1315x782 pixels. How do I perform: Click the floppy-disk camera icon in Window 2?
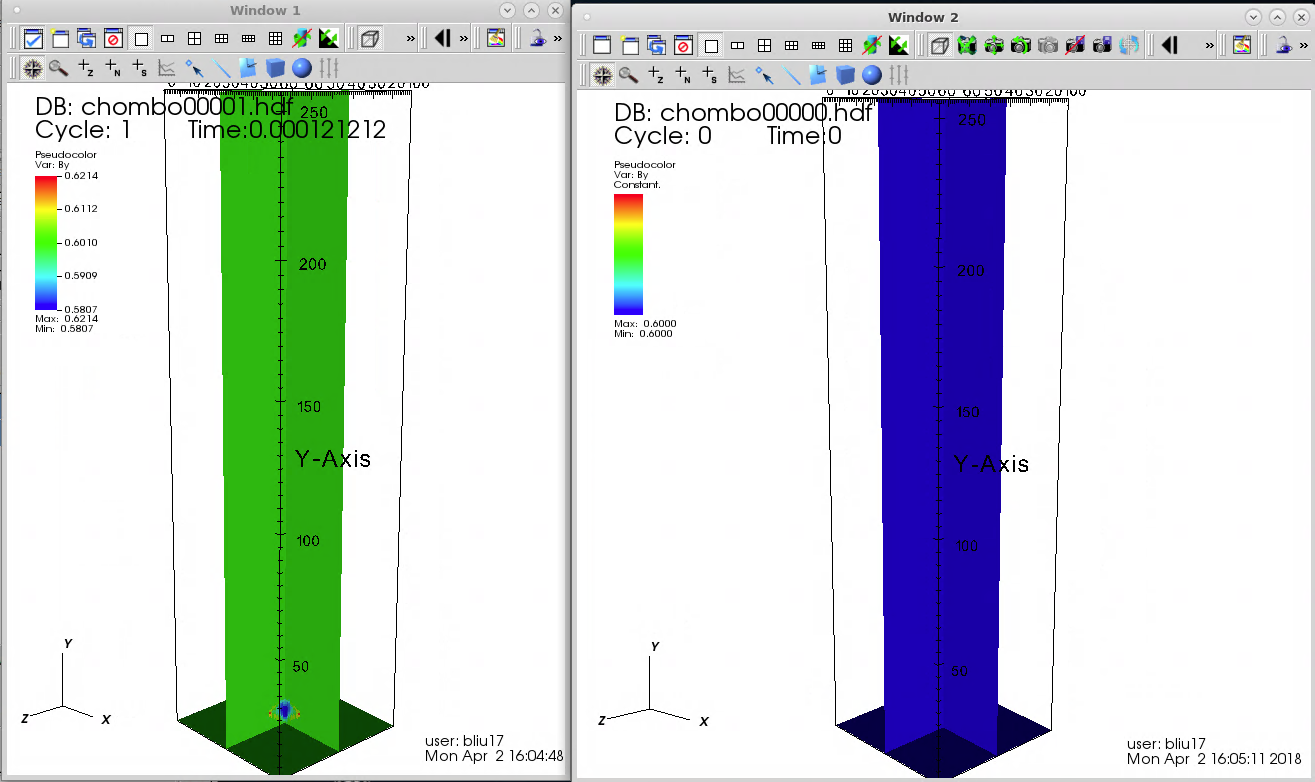[1101, 45]
